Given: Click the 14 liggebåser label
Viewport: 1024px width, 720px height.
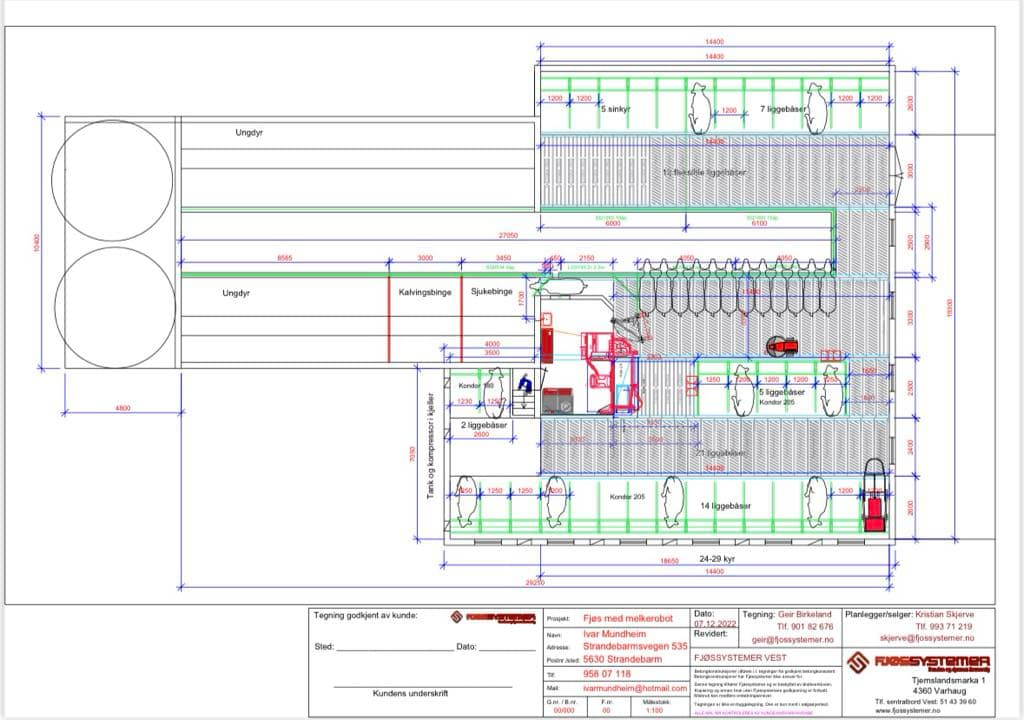Looking at the screenshot, I should (725, 506).
